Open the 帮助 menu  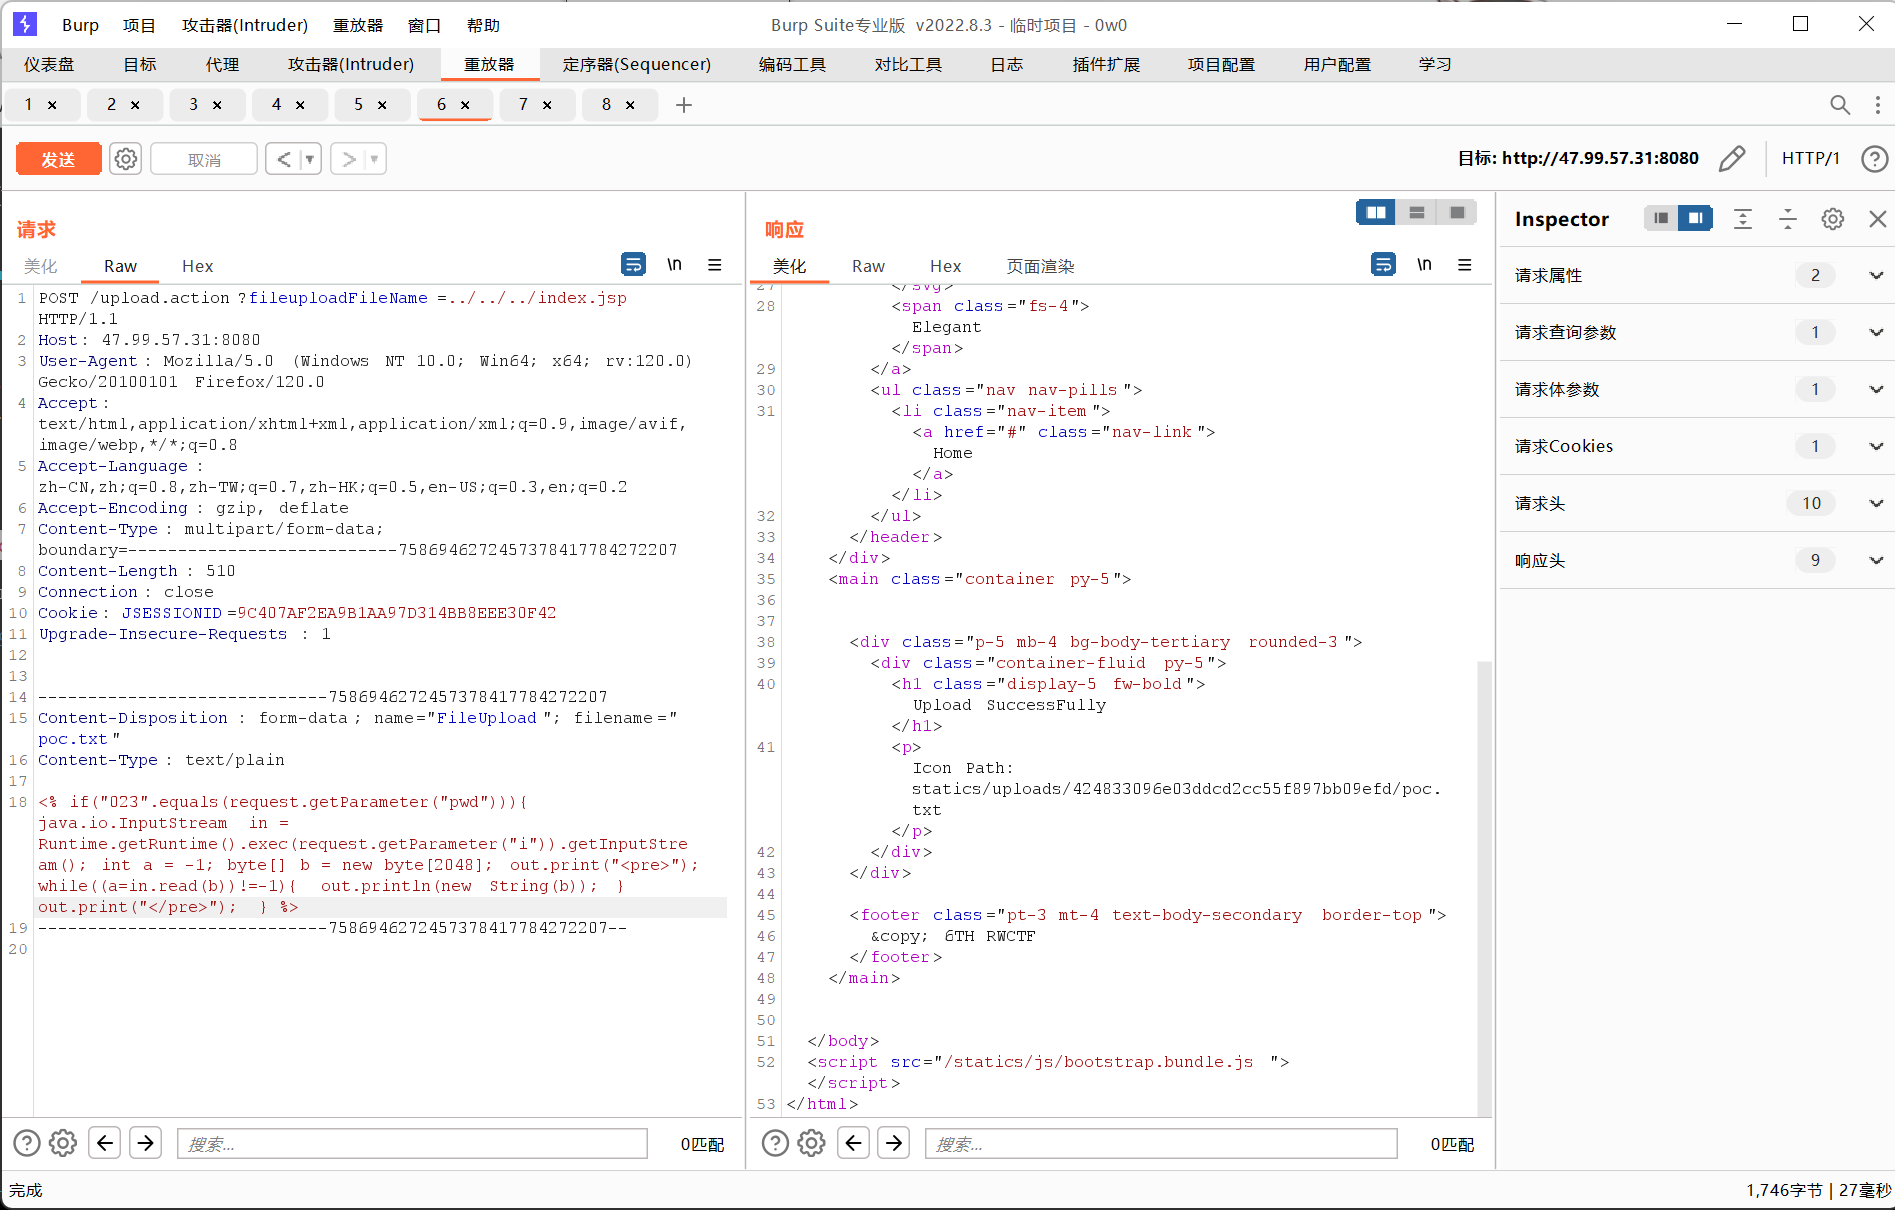point(483,25)
